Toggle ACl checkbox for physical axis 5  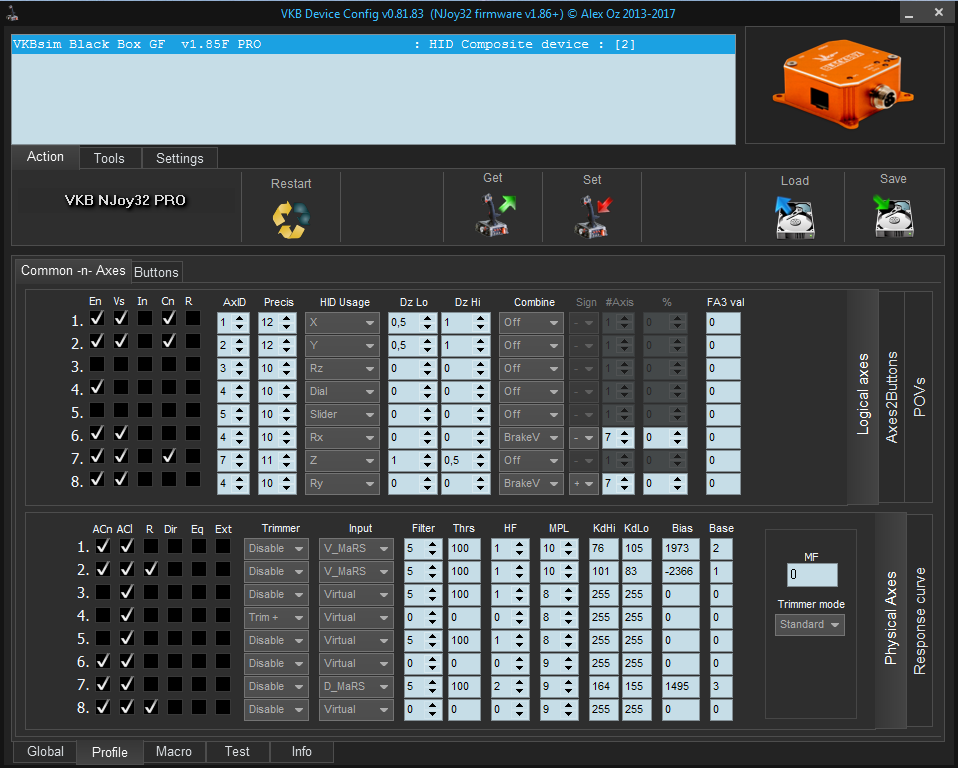(126, 638)
